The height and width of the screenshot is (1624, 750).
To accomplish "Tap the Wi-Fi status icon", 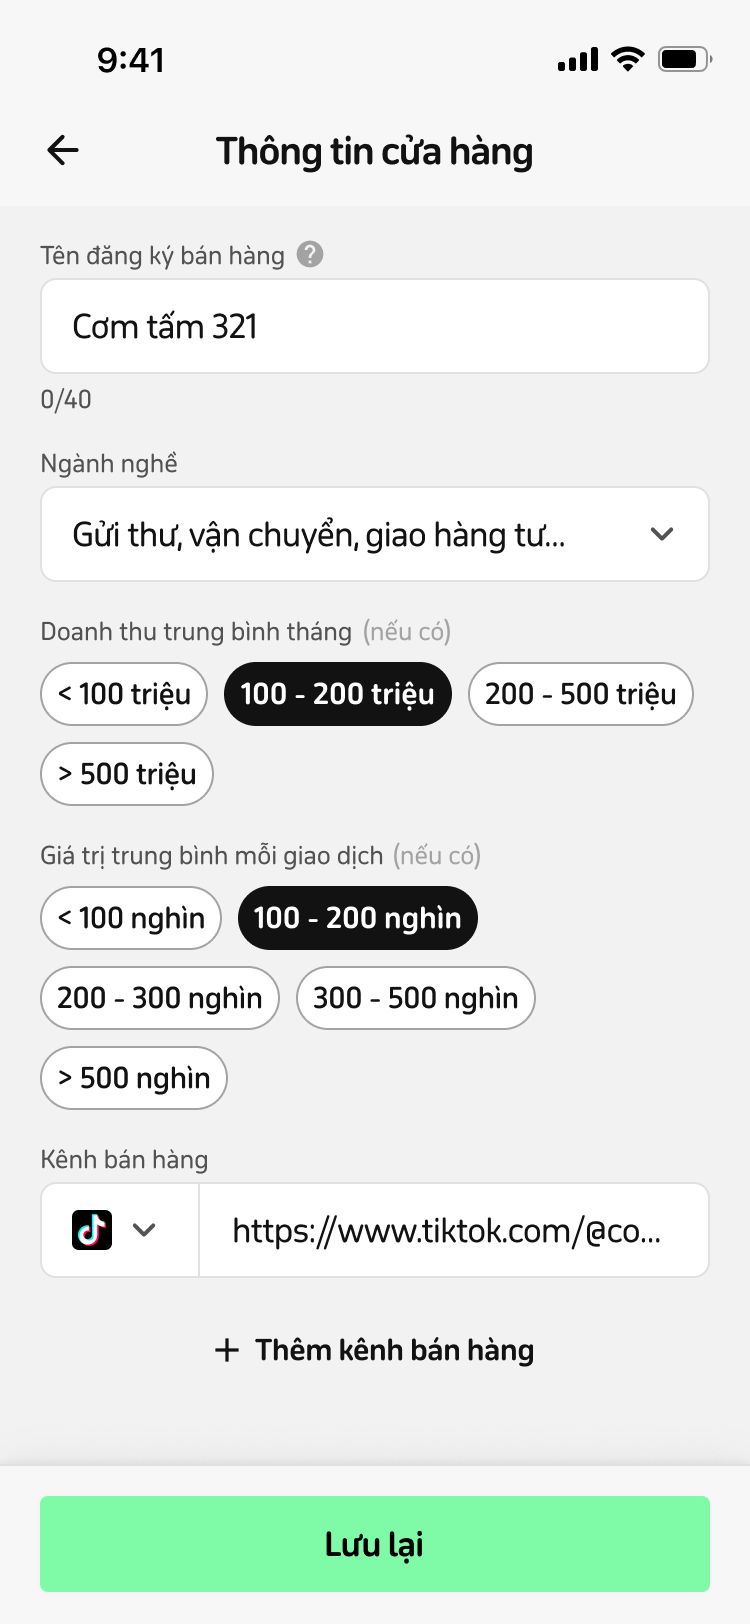I will [628, 59].
